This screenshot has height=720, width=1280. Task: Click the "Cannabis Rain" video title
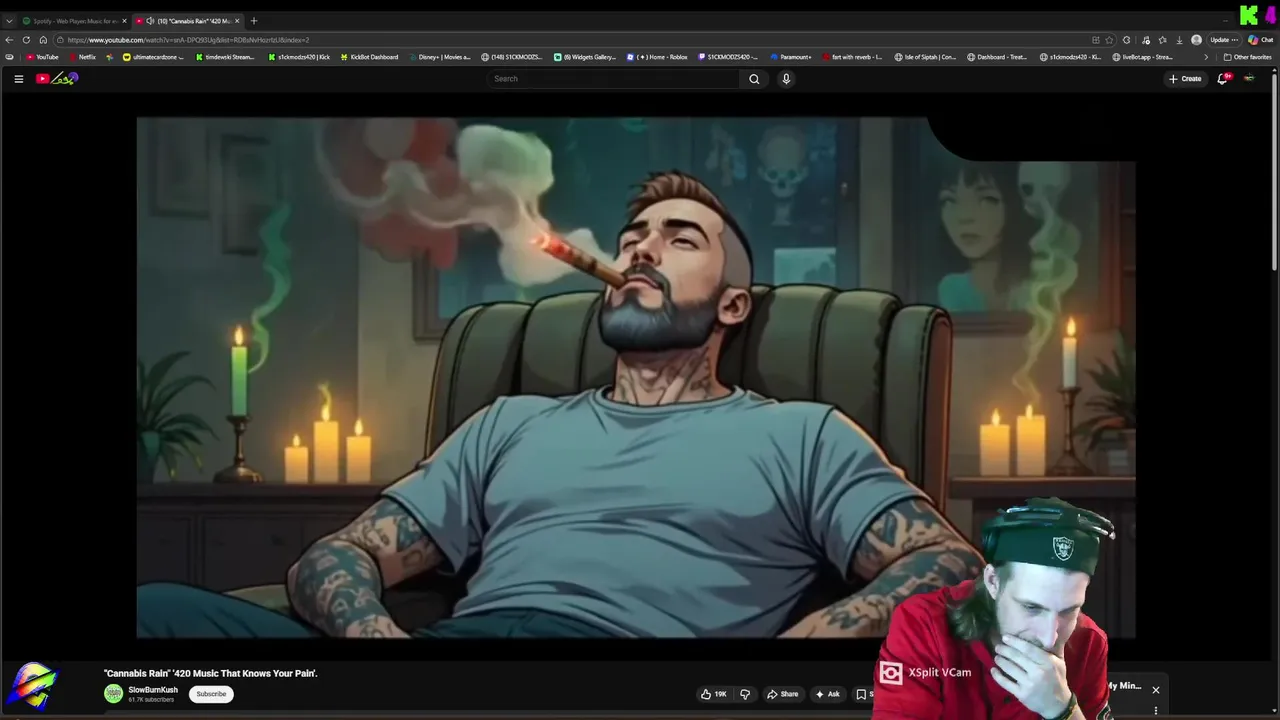click(211, 673)
